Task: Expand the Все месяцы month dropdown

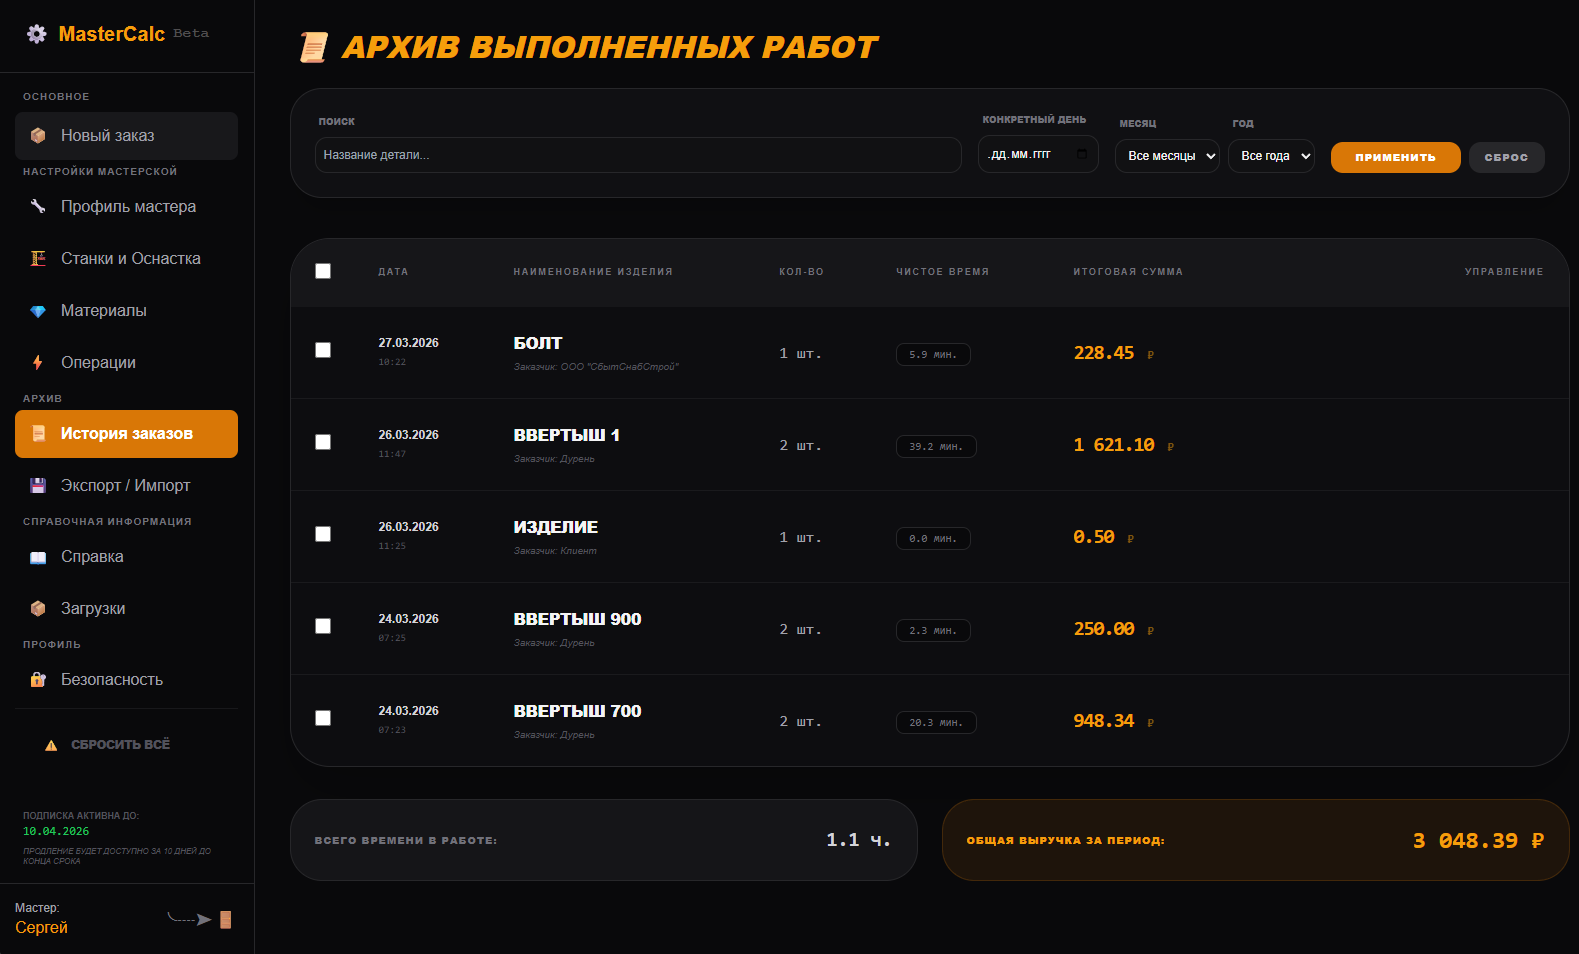Action: coord(1167,156)
